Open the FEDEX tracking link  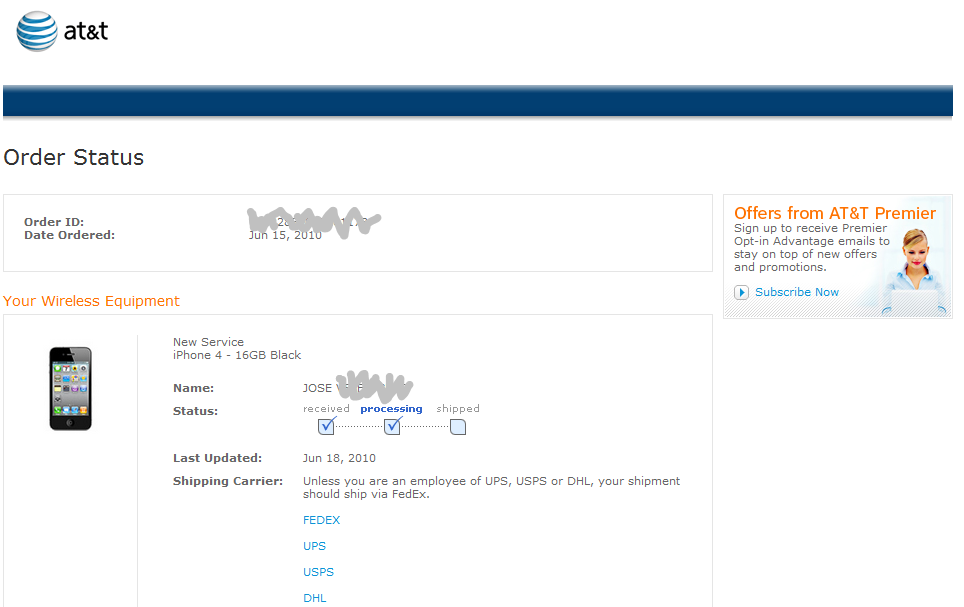(x=322, y=520)
